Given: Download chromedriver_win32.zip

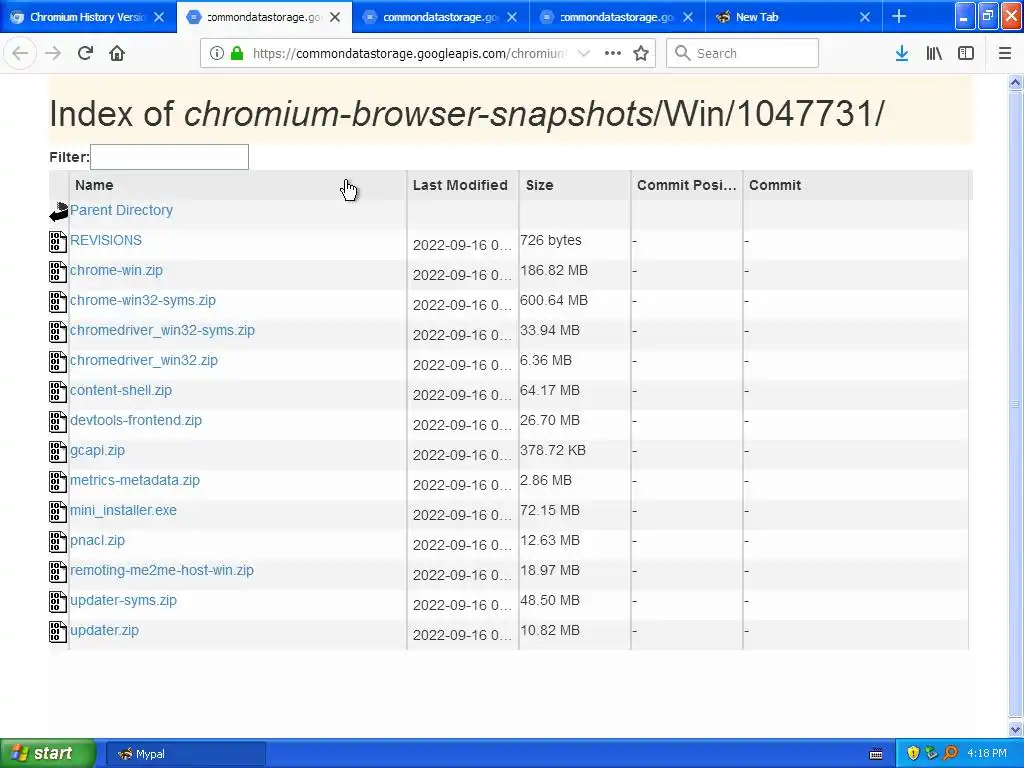Looking at the screenshot, I should 144,360.
